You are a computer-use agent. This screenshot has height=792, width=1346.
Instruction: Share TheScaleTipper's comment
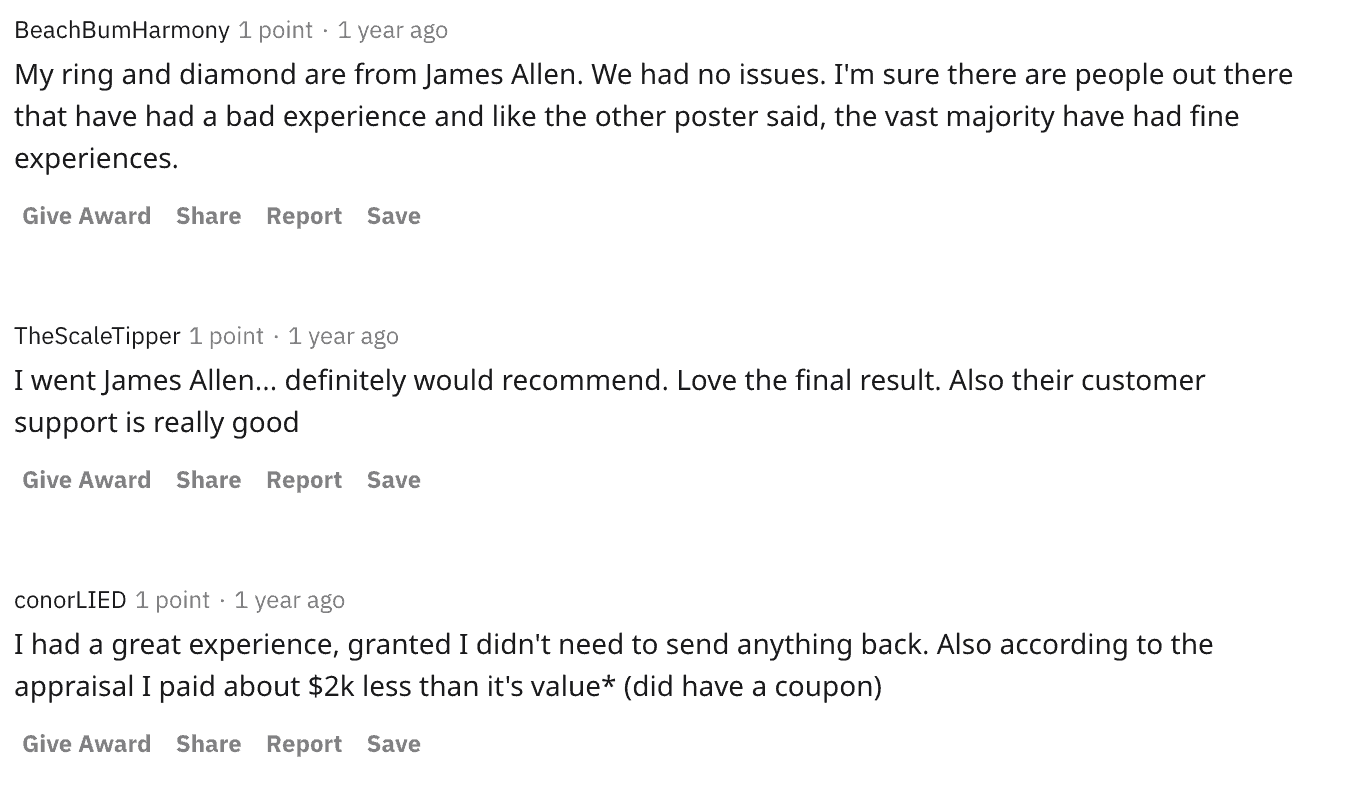tap(208, 480)
